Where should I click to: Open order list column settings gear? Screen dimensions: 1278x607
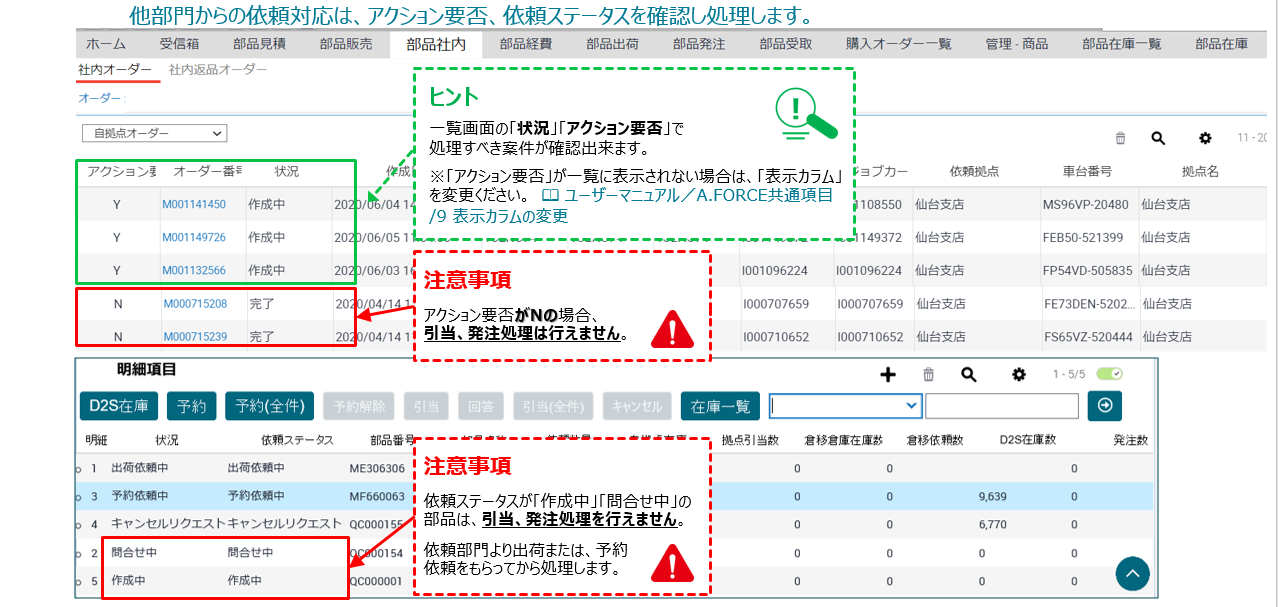1205,139
